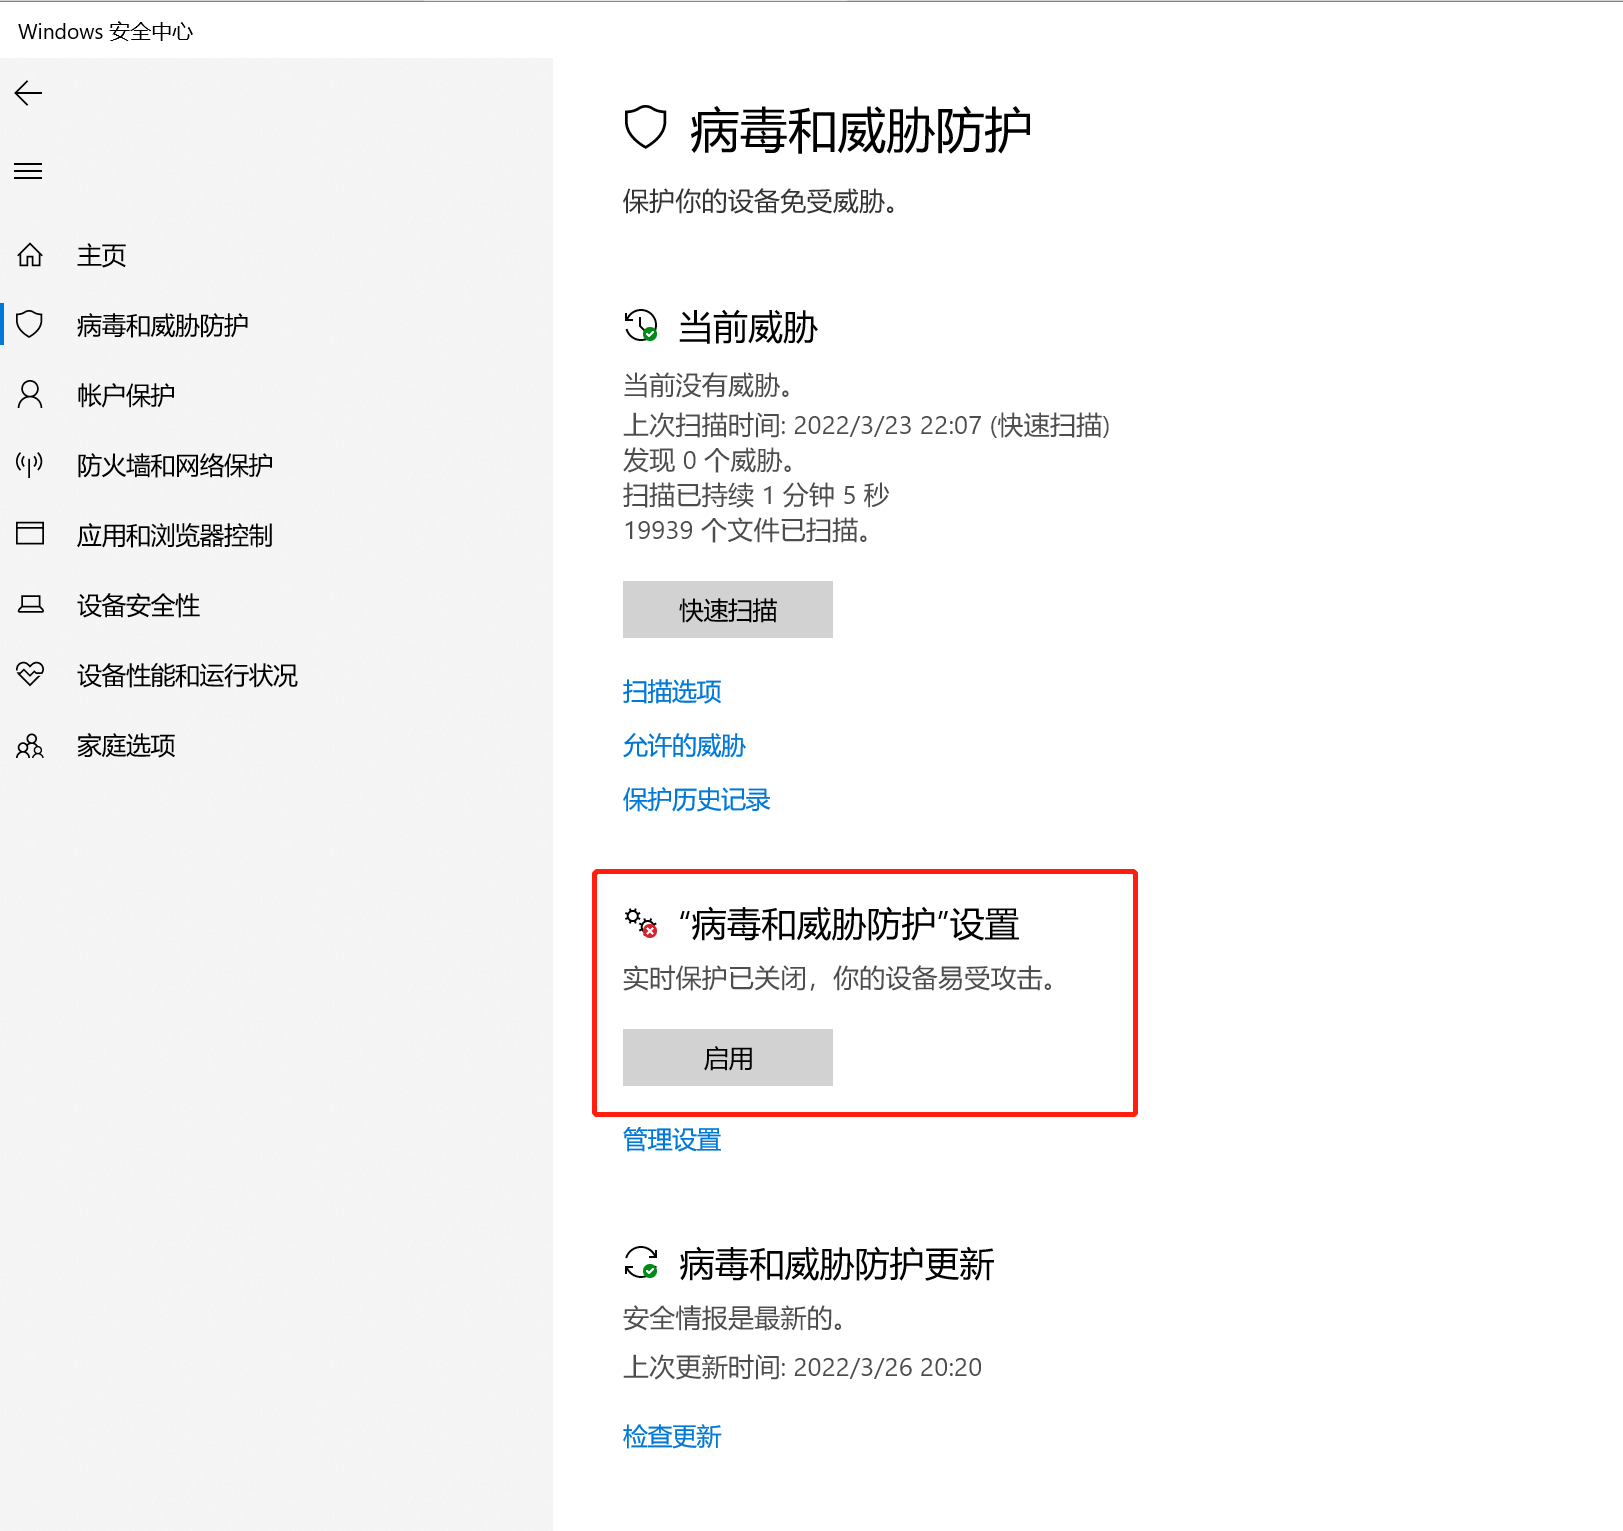Go to 家庭选项
This screenshot has width=1623, height=1531.
126,746
